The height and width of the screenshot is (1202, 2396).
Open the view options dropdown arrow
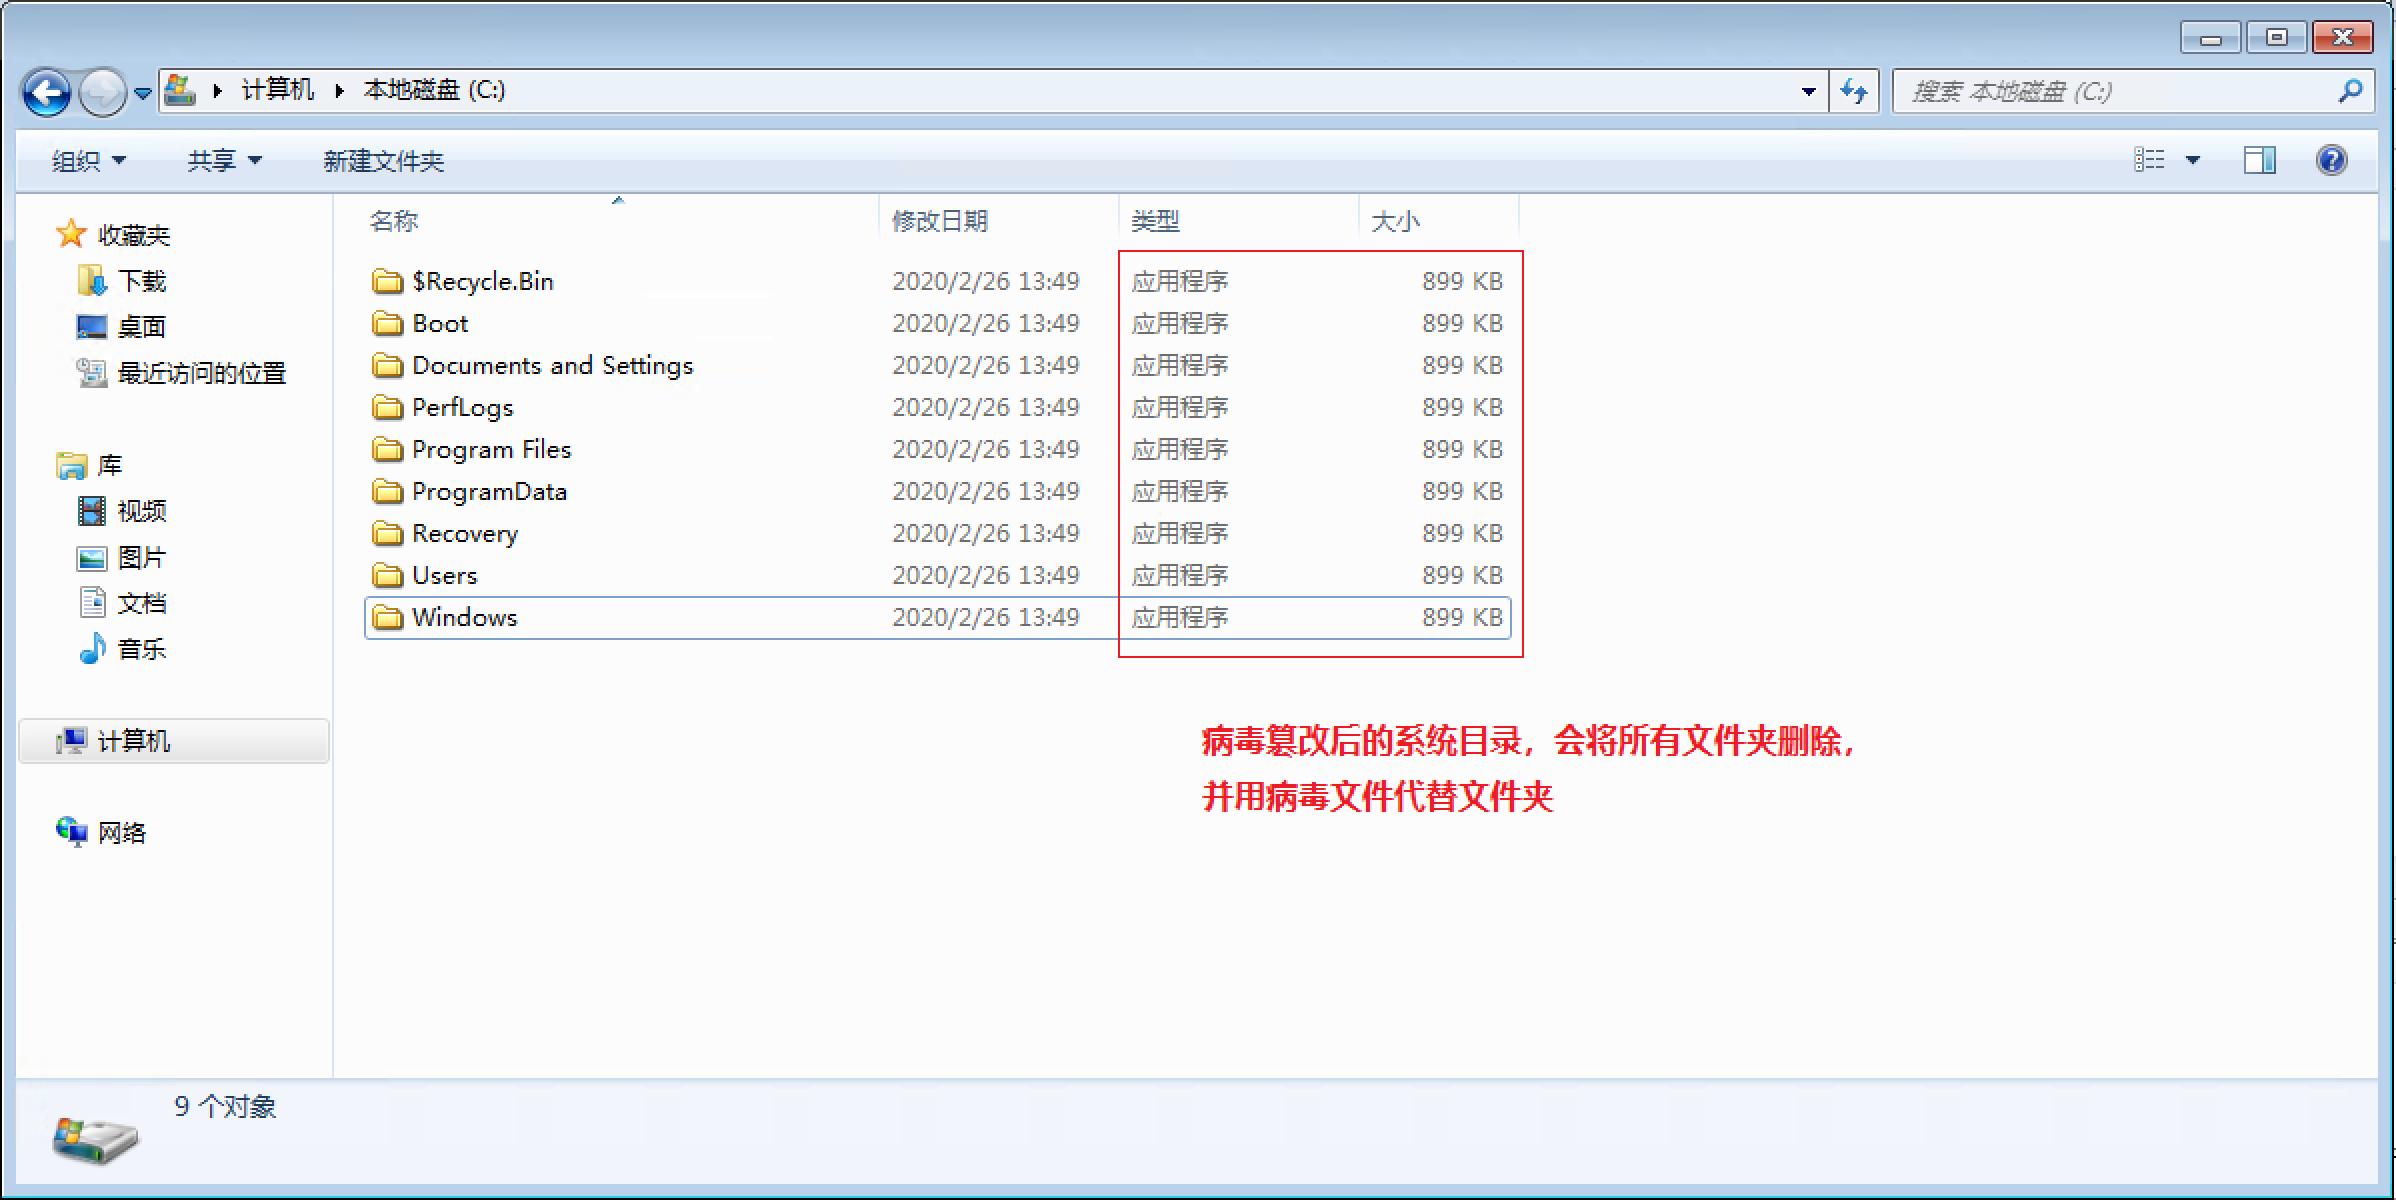(x=2193, y=160)
